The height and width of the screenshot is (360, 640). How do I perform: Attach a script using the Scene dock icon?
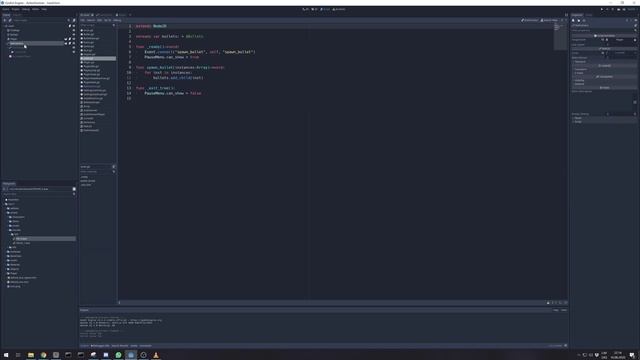coord(74,20)
